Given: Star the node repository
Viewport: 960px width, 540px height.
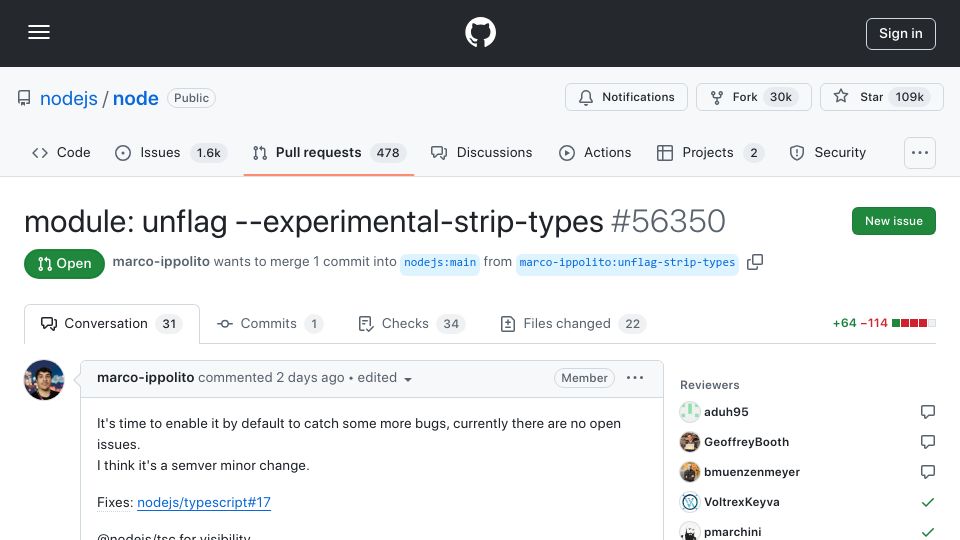Looking at the screenshot, I should click(881, 97).
